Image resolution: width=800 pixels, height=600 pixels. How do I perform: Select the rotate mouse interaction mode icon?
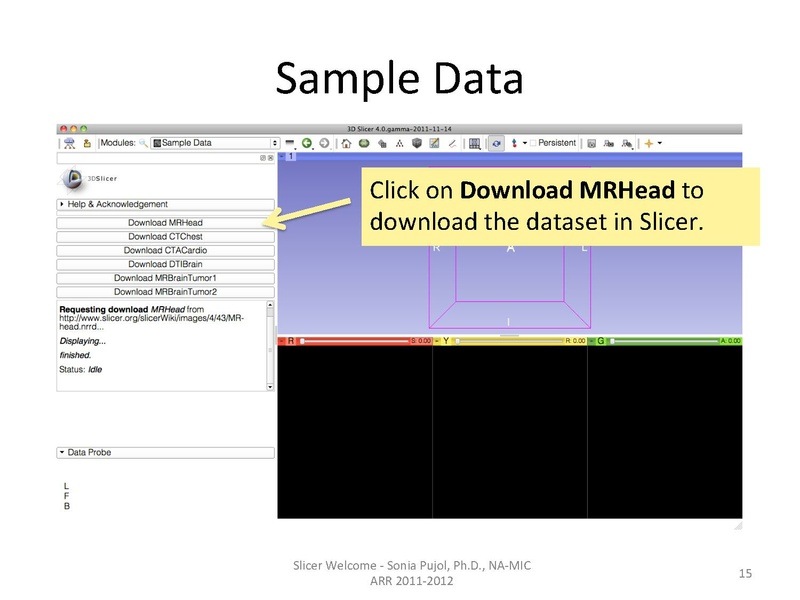496,143
